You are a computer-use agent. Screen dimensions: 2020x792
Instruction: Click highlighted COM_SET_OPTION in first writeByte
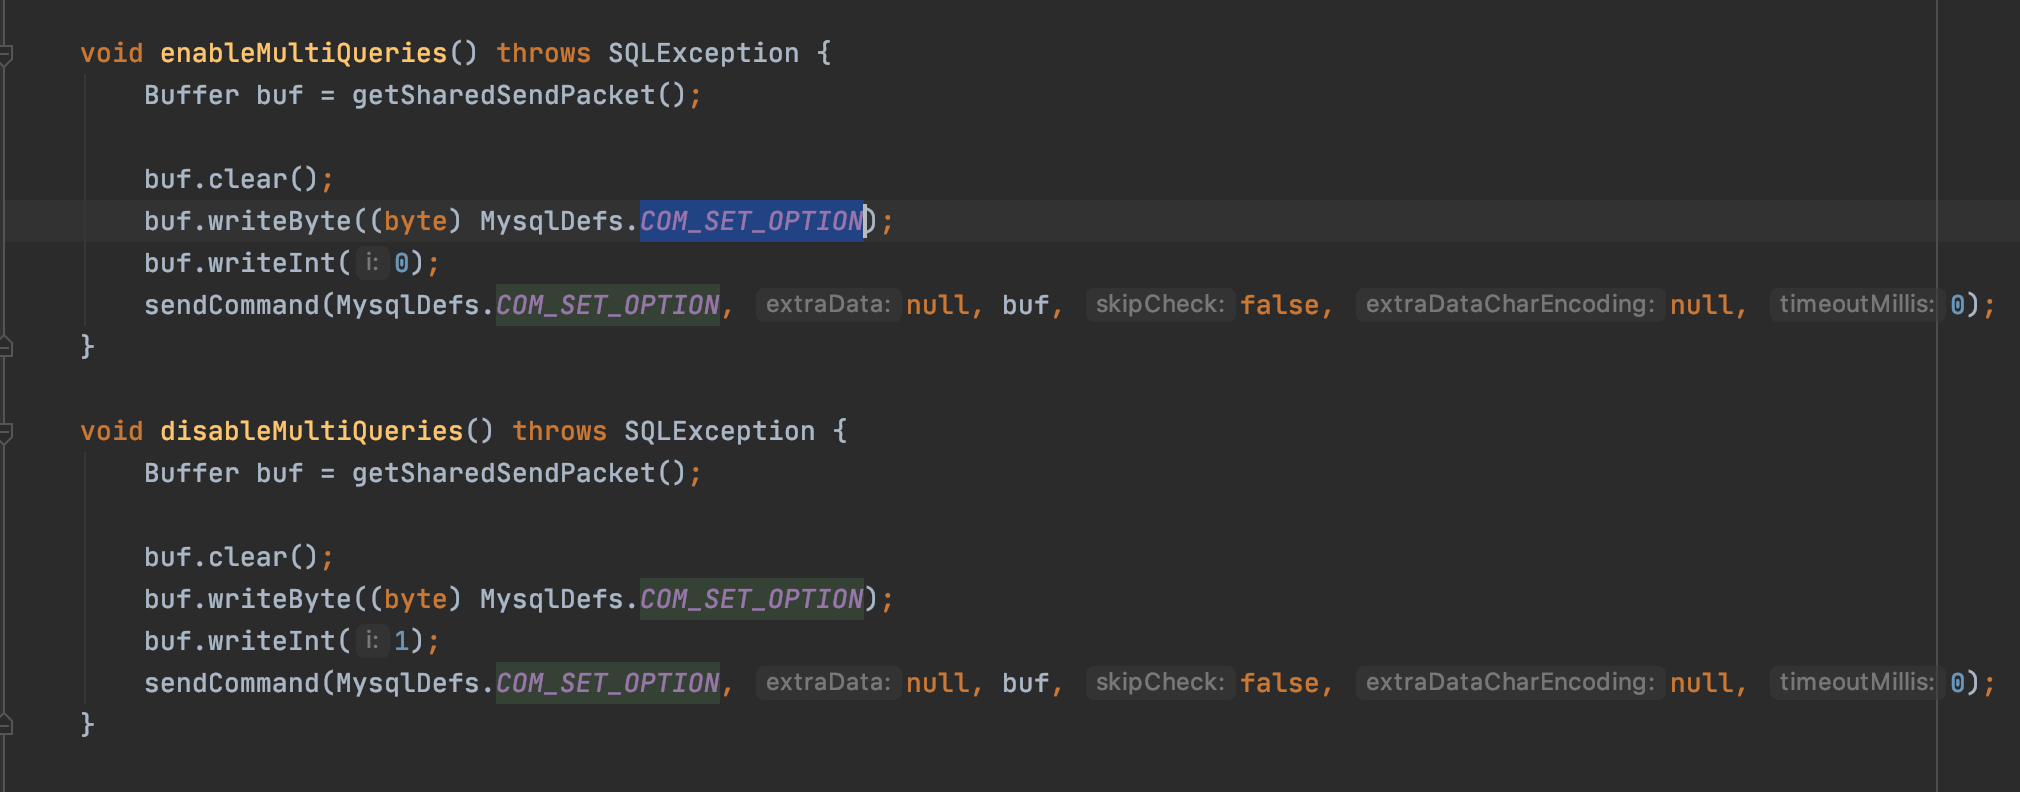click(751, 221)
